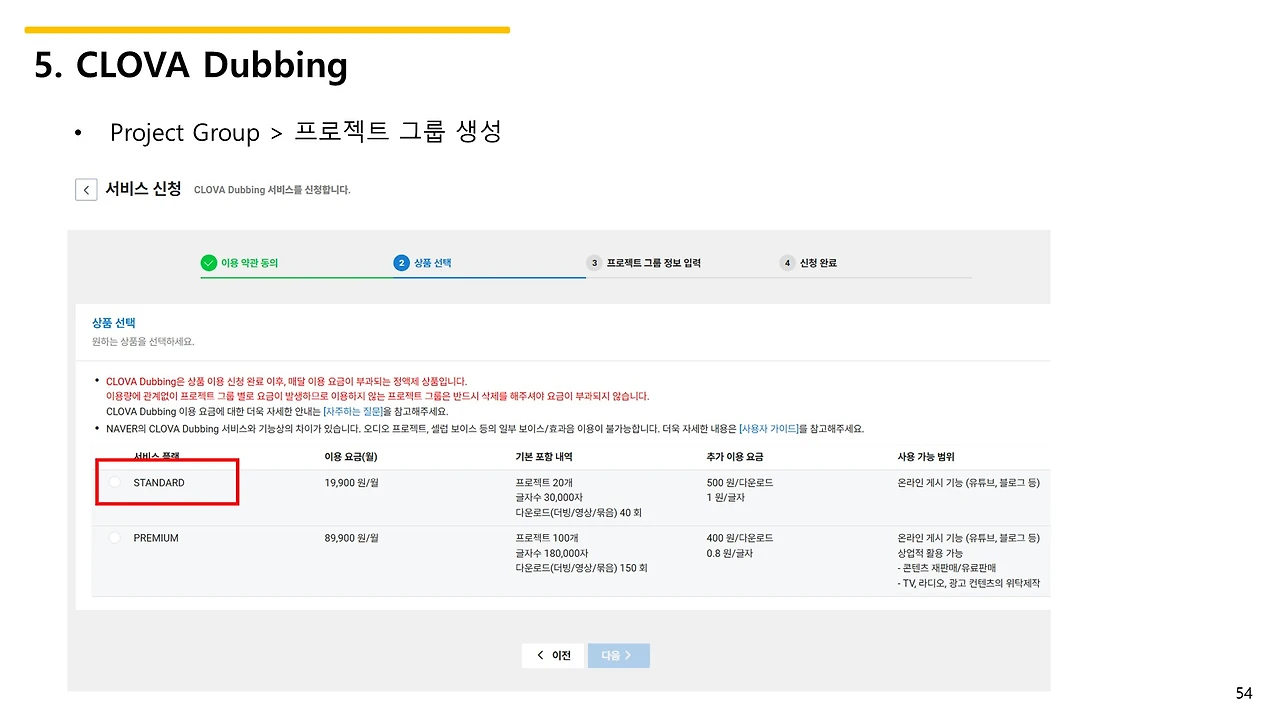
Task: Click the 19,900 원/월 price
Action: [x=350, y=483]
